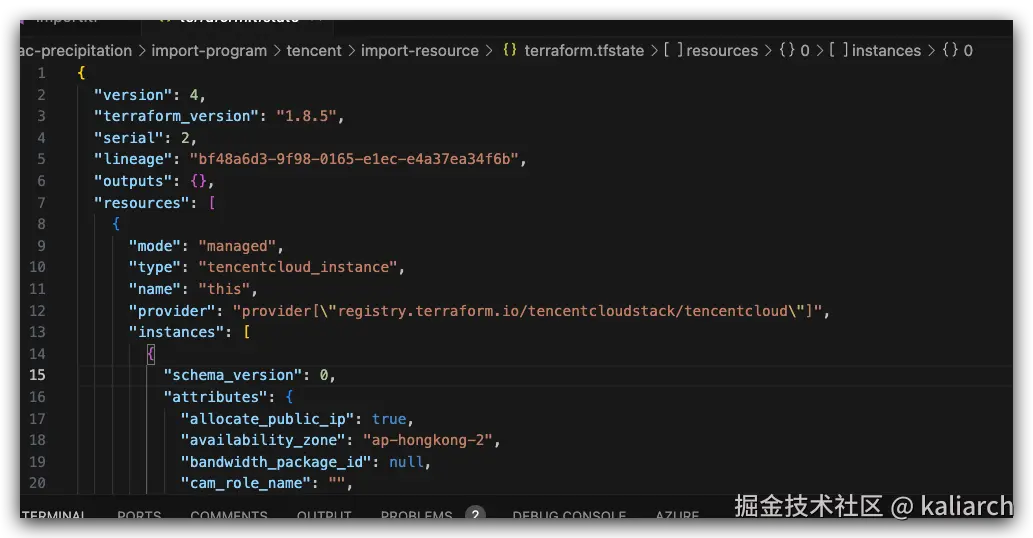This screenshot has height=538, width=1033.
Task: Click line number 20 in the gutter
Action: click(x=38, y=483)
